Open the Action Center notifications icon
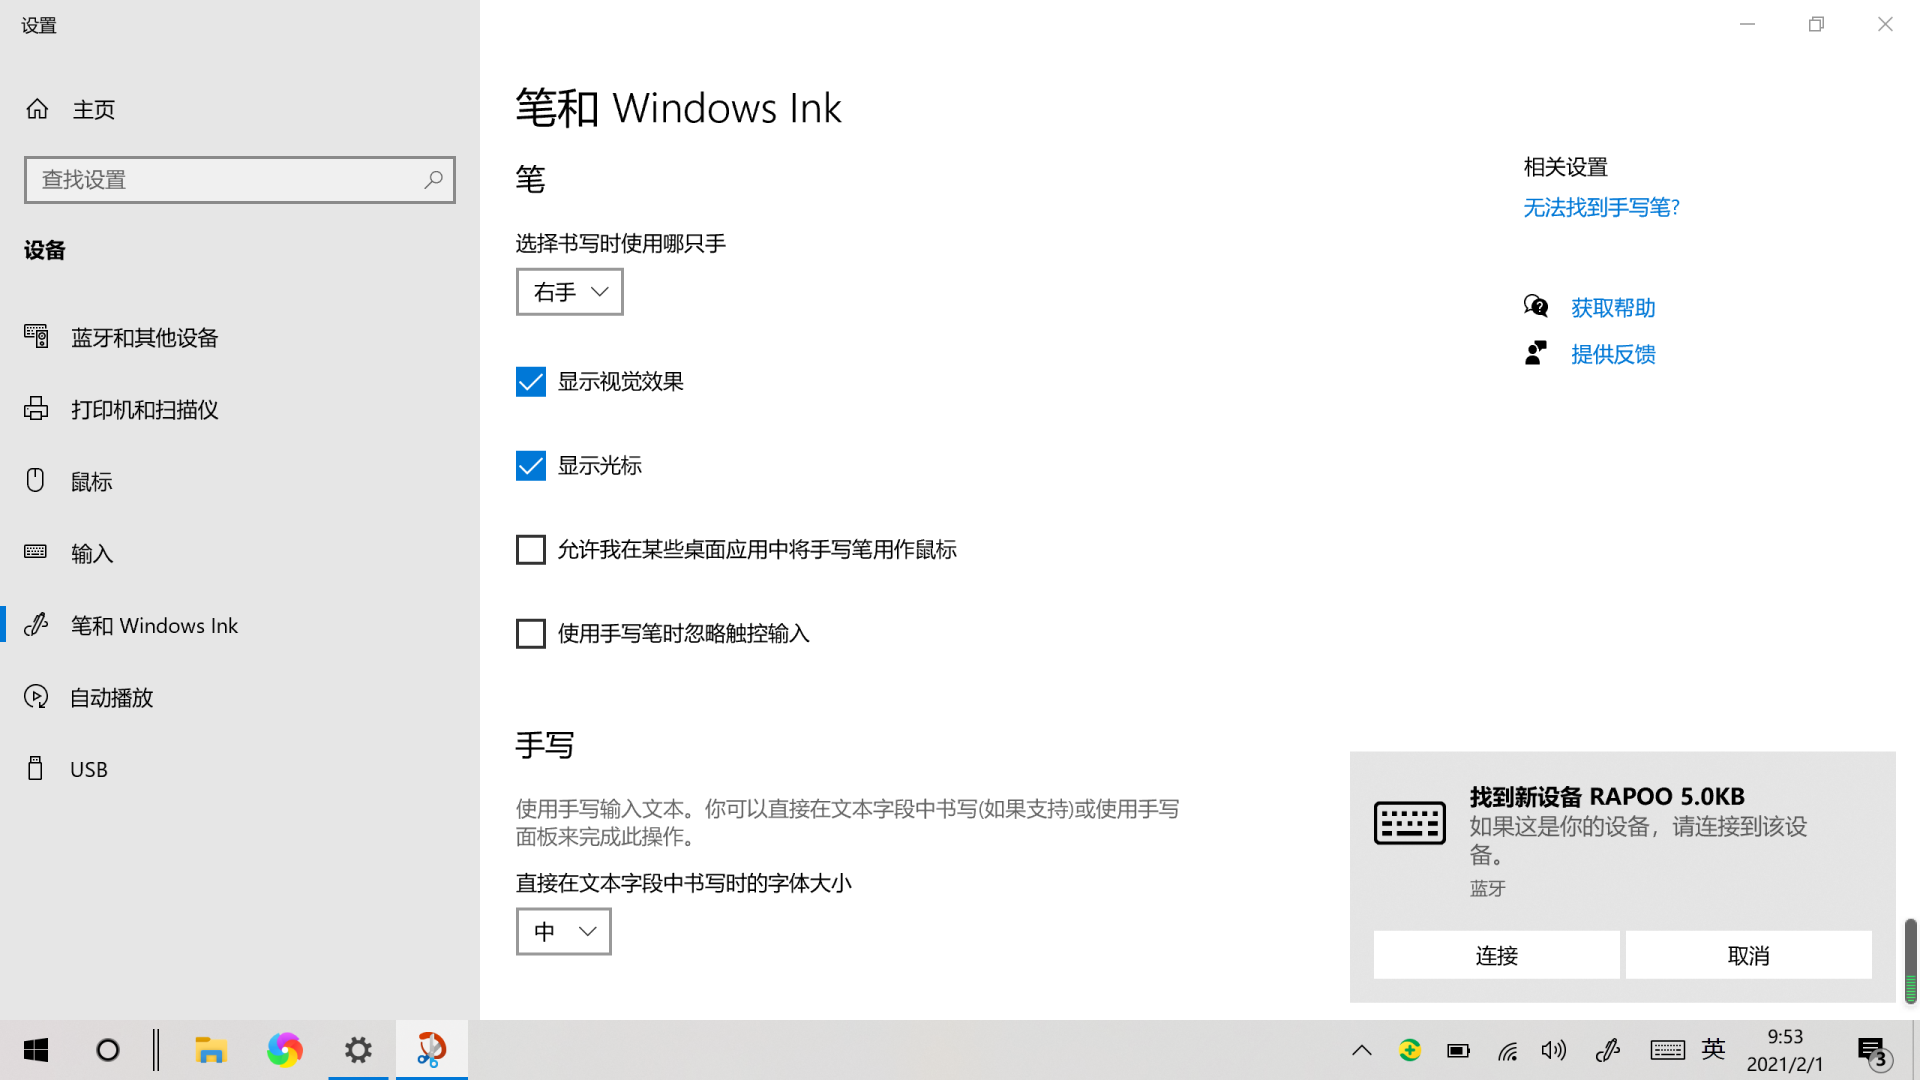Viewport: 1920px width, 1080px height. coord(1873,1052)
